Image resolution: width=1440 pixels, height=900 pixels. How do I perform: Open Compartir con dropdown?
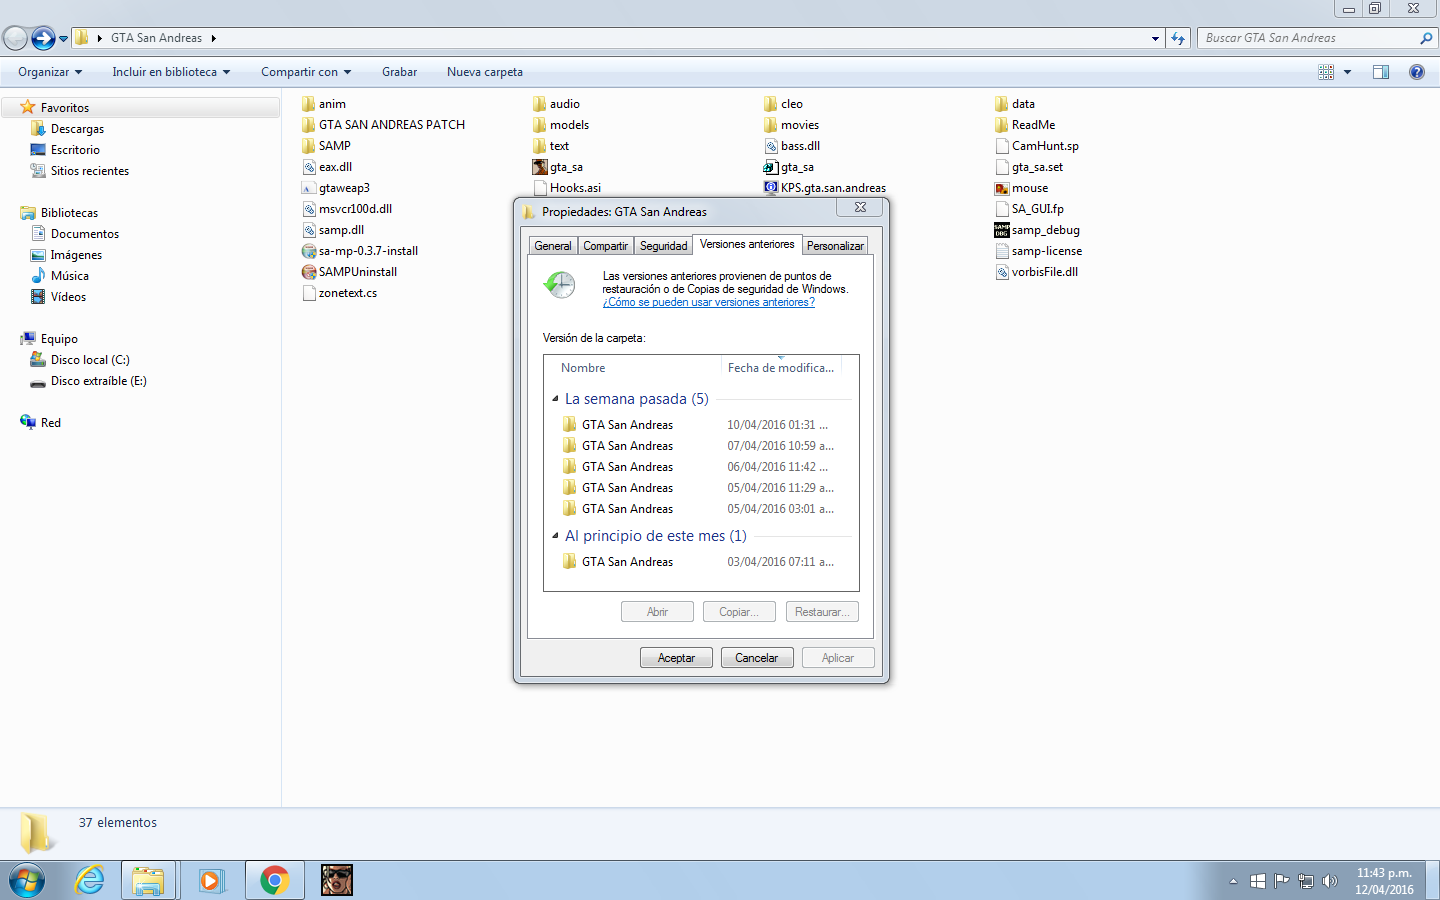[x=306, y=72]
